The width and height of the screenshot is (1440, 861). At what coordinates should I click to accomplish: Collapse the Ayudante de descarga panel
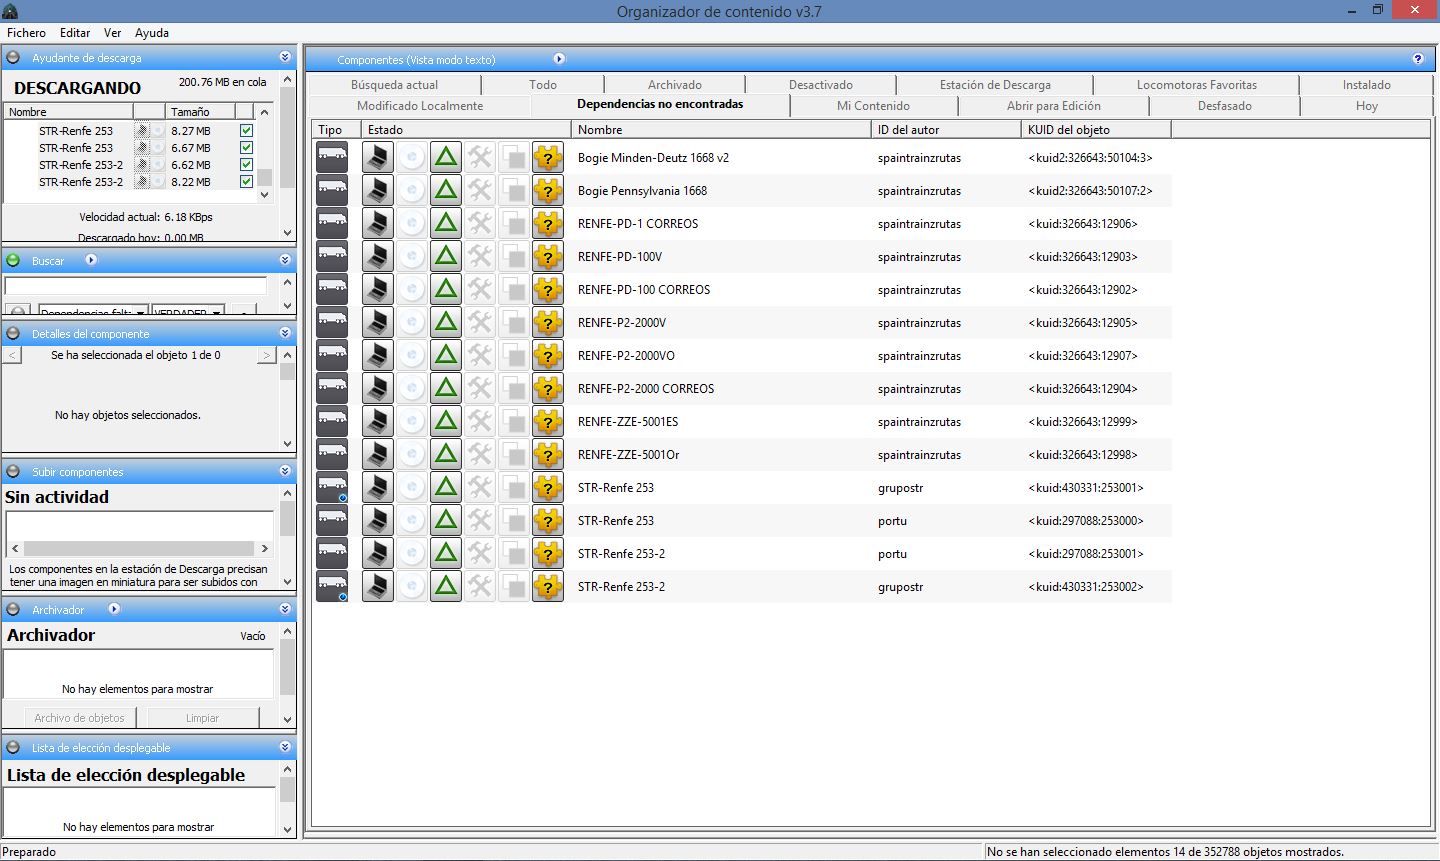(x=285, y=58)
